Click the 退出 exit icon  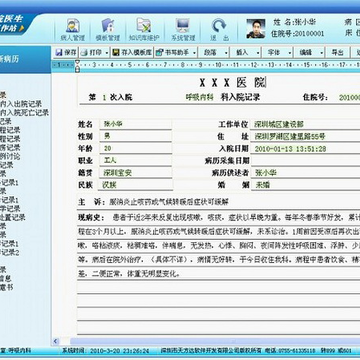coord(219,30)
